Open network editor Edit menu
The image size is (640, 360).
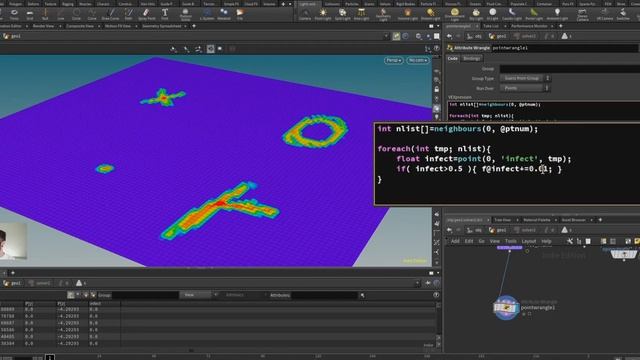(469, 241)
